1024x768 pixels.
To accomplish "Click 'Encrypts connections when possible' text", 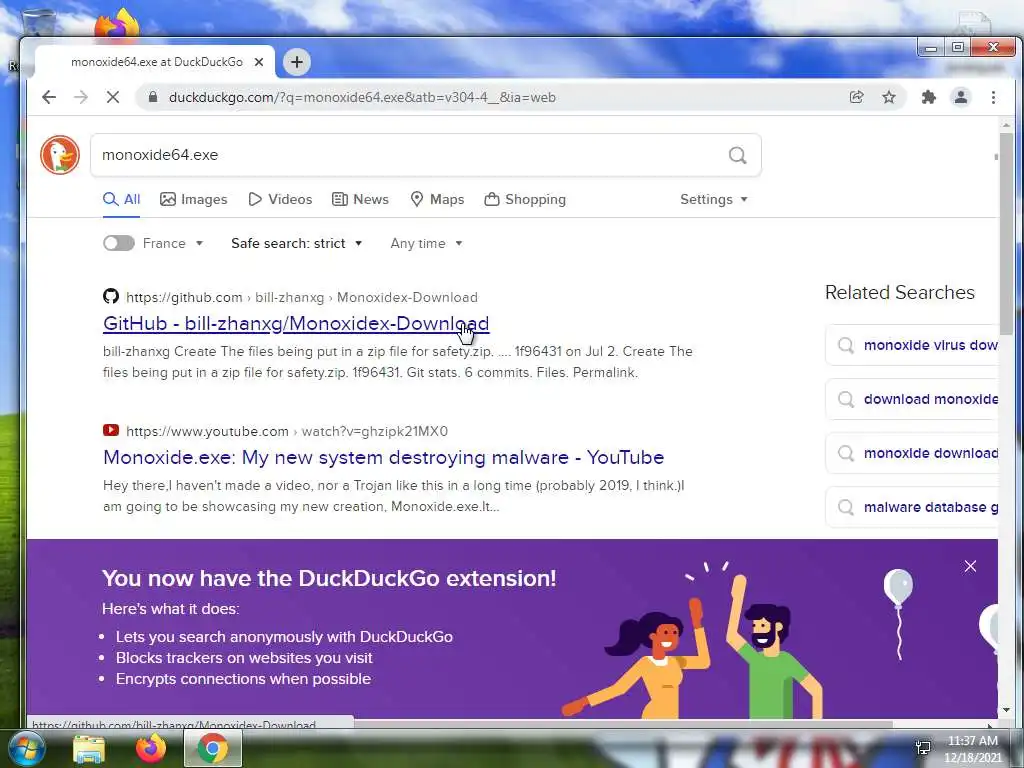I will tap(243, 679).
